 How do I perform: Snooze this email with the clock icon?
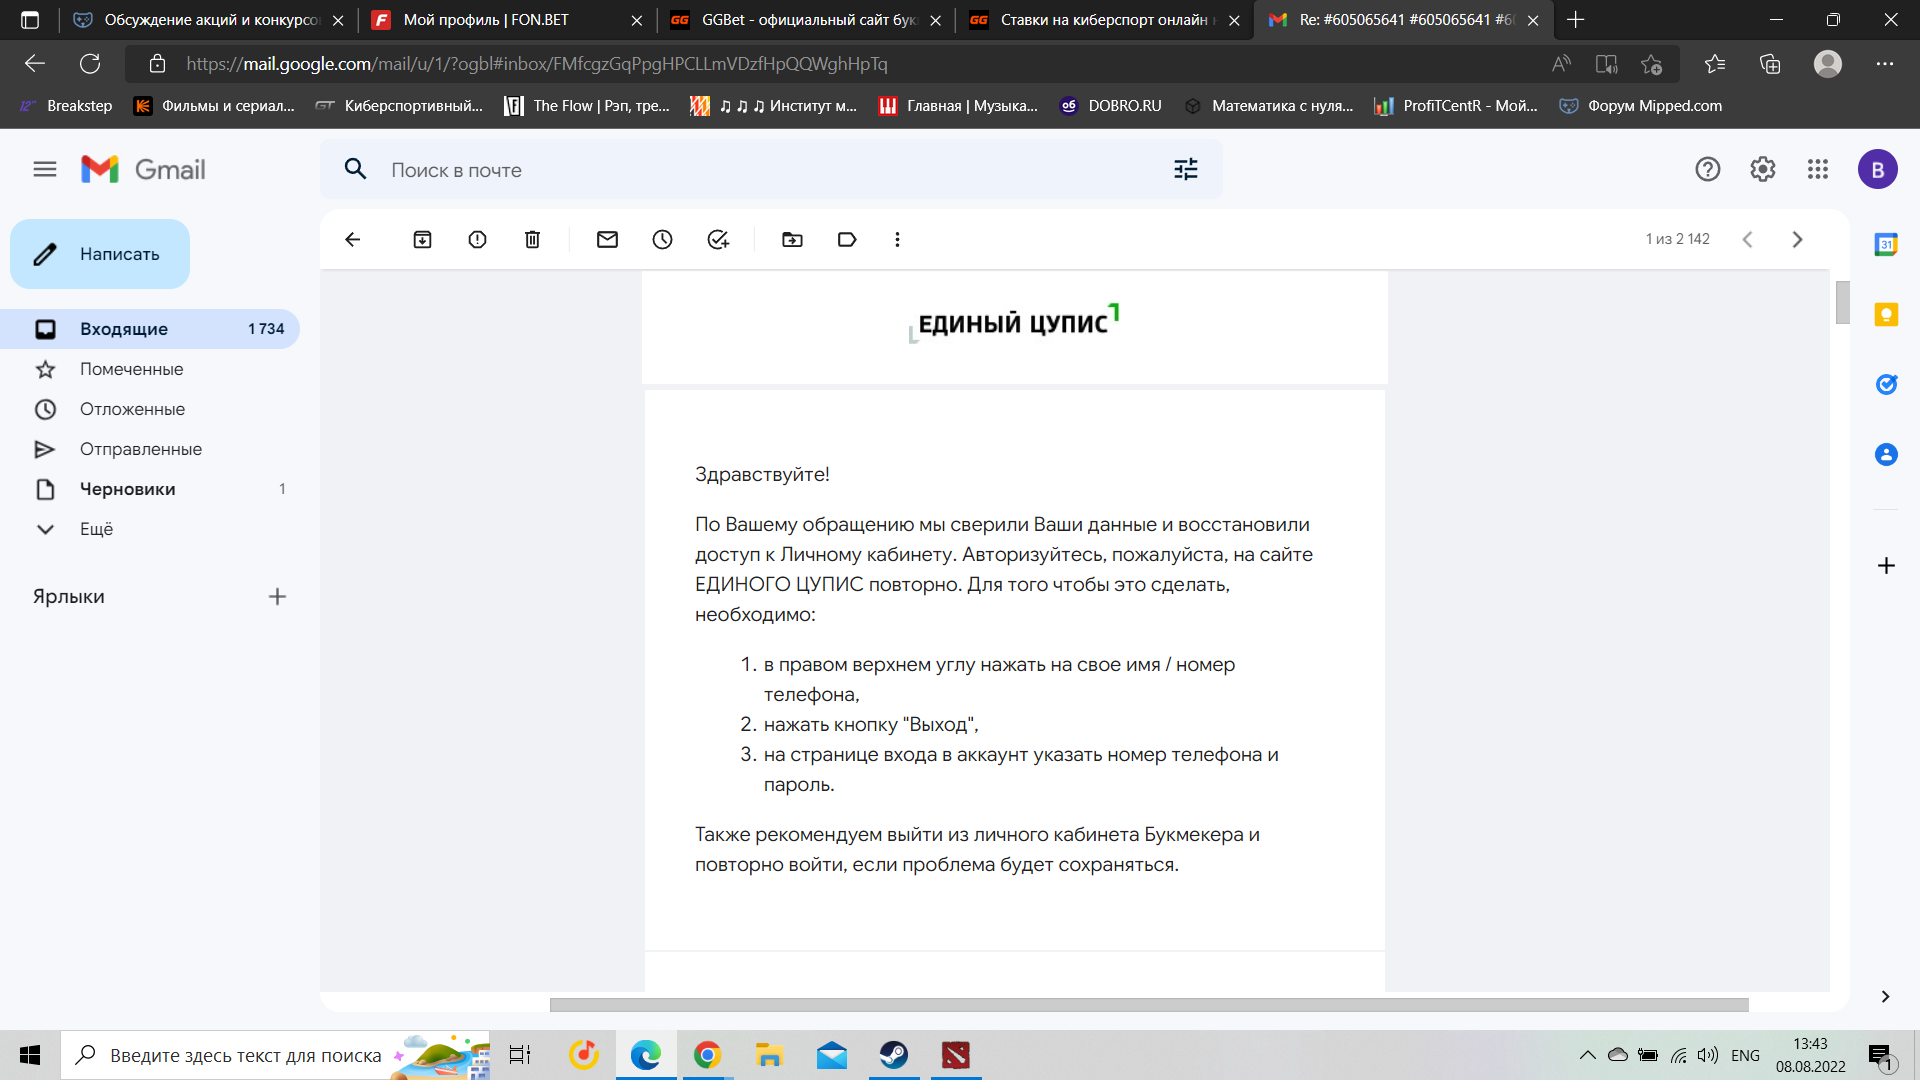pos(663,240)
